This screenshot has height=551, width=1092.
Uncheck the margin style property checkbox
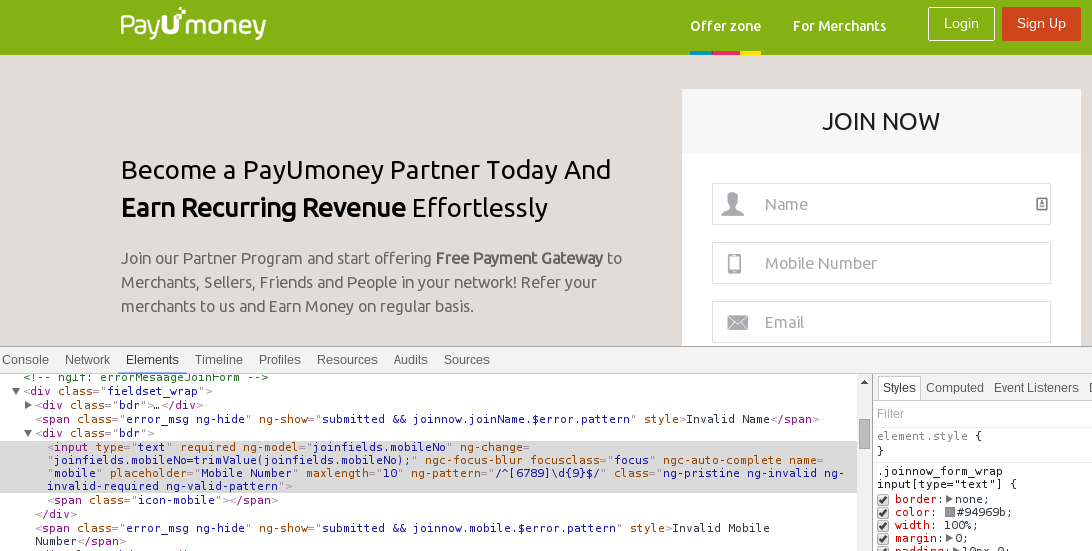882,538
